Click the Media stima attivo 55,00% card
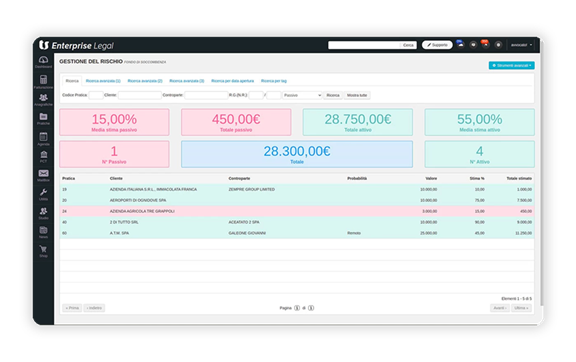 pos(479,122)
